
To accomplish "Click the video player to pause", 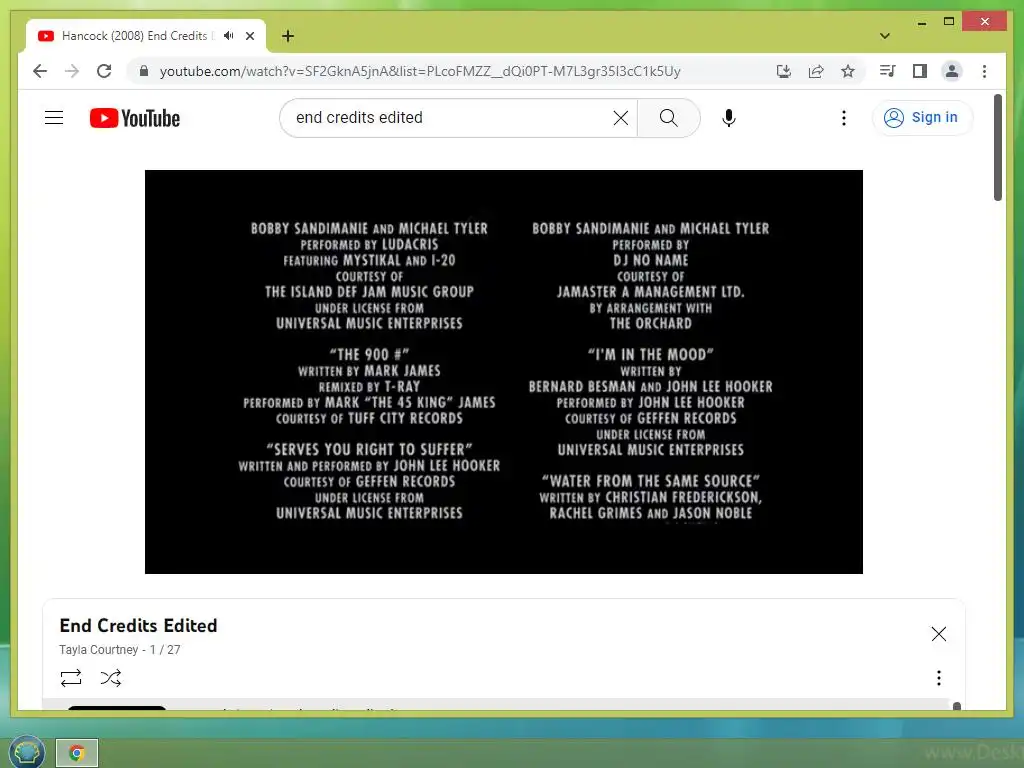I will coord(504,372).
